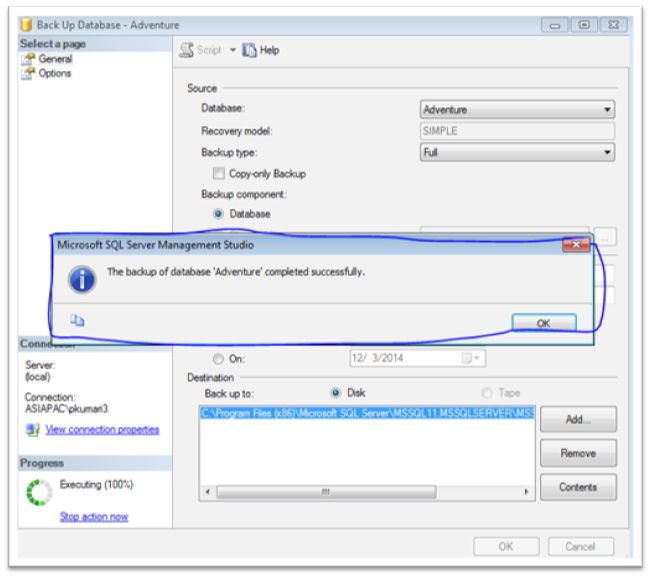Image resolution: width=650 pixels, height=577 pixels.
Task: Click the copy message icon in dialog
Action: coord(77,320)
